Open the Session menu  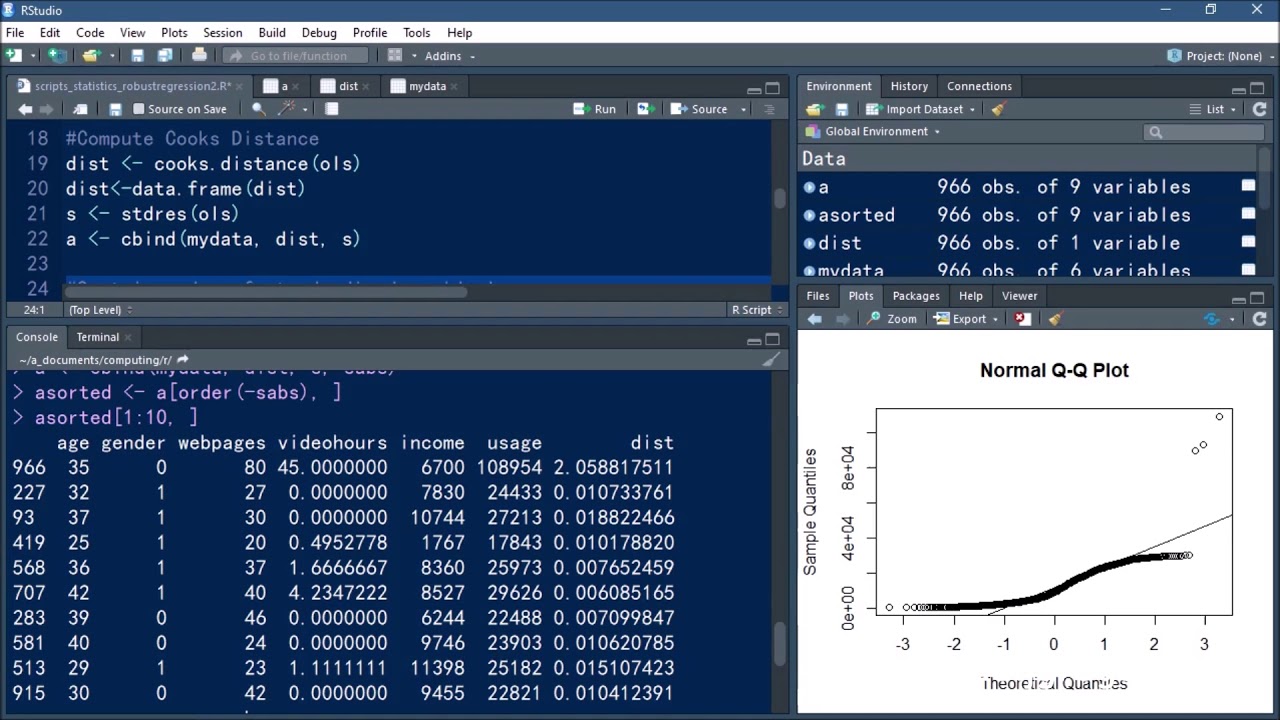[222, 33]
